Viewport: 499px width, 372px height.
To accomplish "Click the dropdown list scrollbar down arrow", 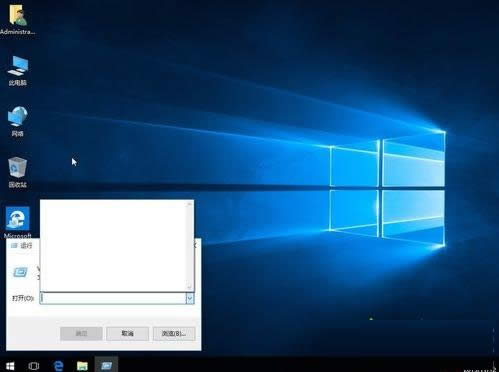I will [x=189, y=287].
